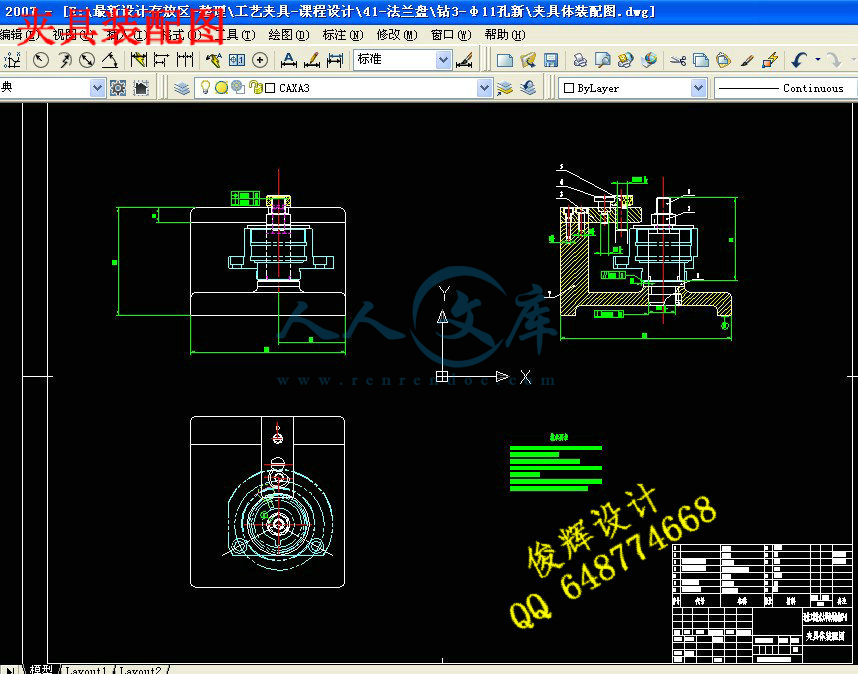Click the Cut scissors icon
Viewport: 858px width, 674px height.
(x=677, y=60)
